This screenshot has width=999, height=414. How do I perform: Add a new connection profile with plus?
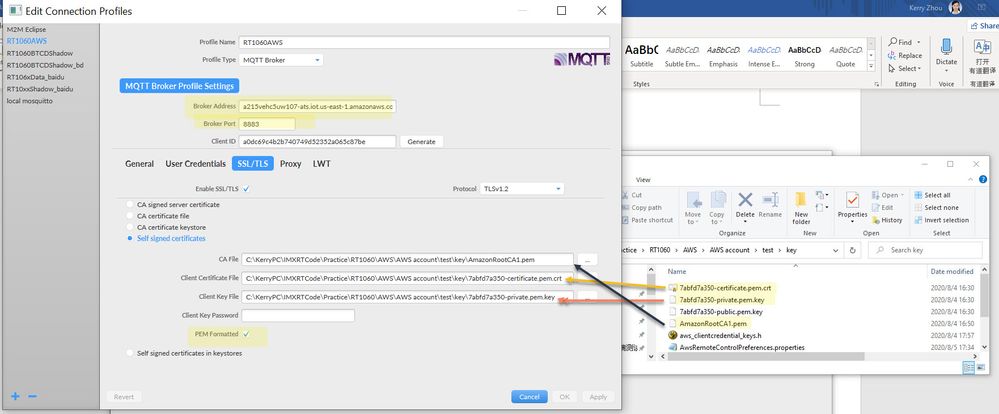(15, 396)
